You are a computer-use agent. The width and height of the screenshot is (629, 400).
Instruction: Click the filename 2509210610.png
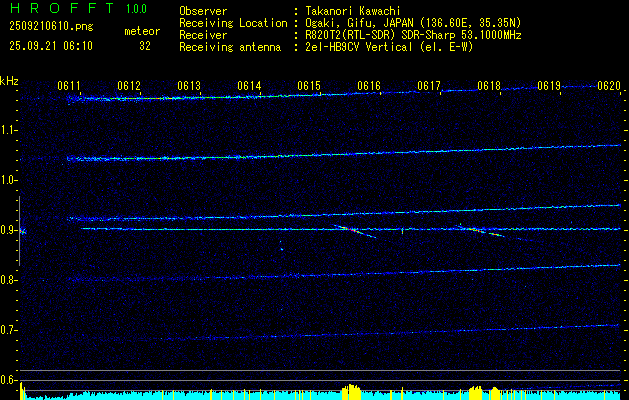pos(51,26)
